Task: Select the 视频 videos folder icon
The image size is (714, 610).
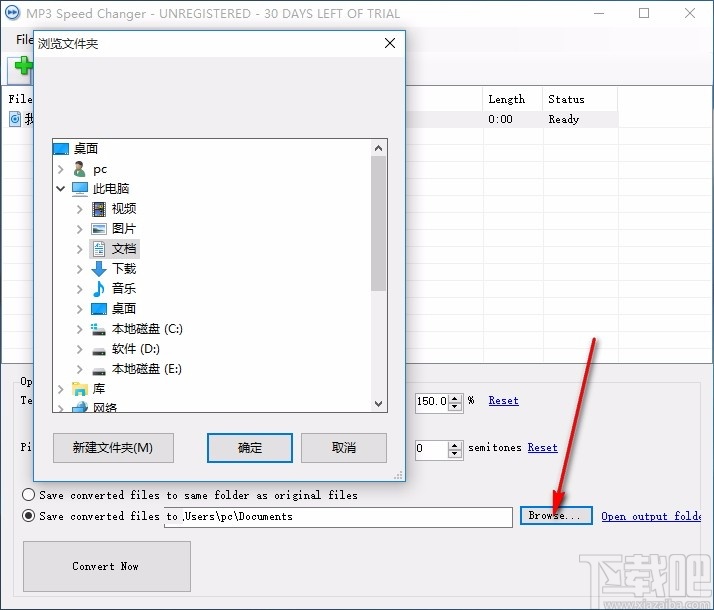Action: tap(99, 209)
